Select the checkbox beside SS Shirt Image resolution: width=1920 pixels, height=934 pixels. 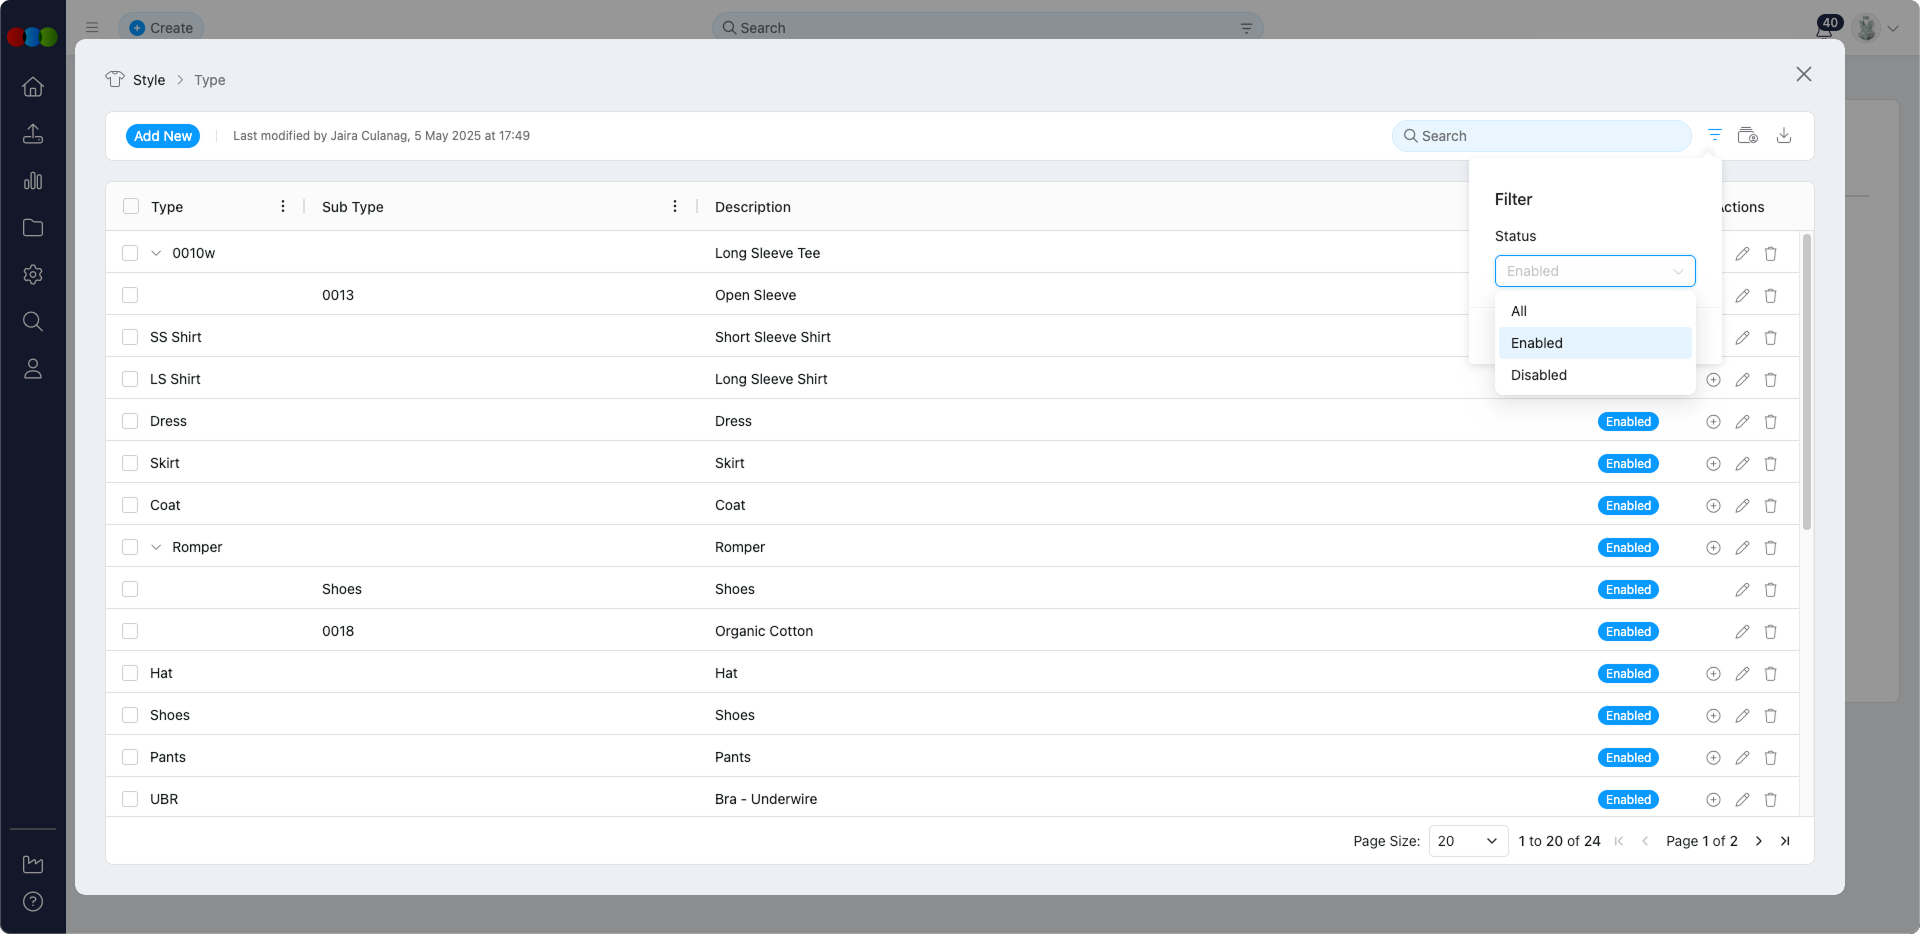tap(131, 337)
